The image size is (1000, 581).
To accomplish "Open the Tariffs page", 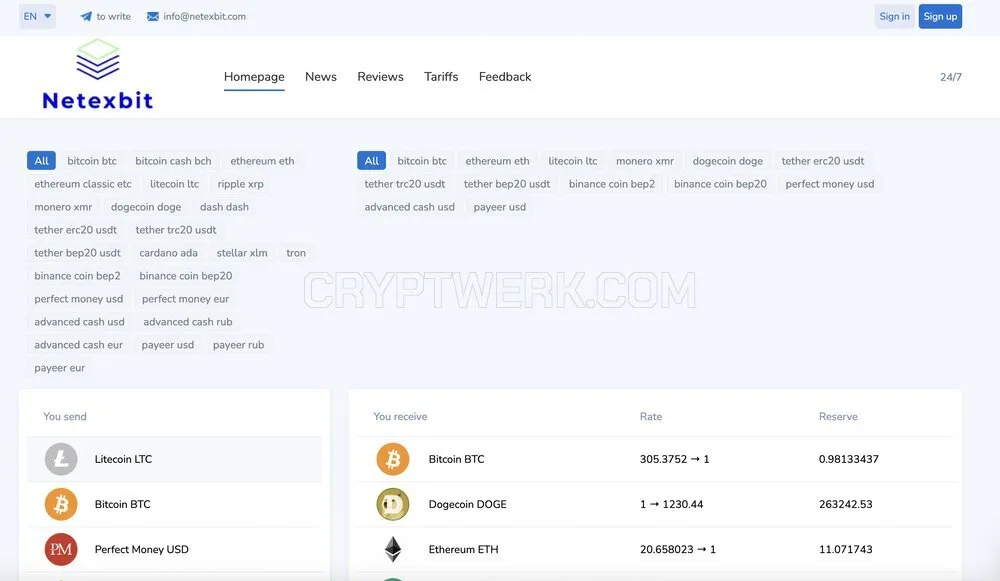I will (441, 77).
